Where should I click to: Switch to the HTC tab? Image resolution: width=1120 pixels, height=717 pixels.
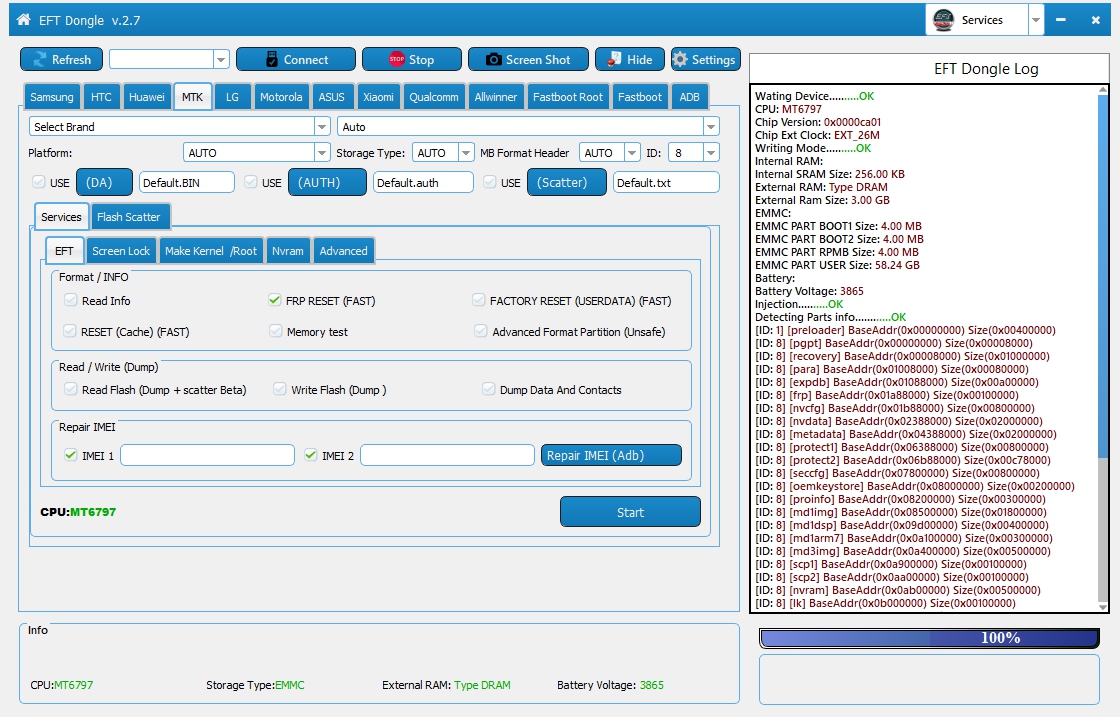pyautogui.click(x=101, y=97)
